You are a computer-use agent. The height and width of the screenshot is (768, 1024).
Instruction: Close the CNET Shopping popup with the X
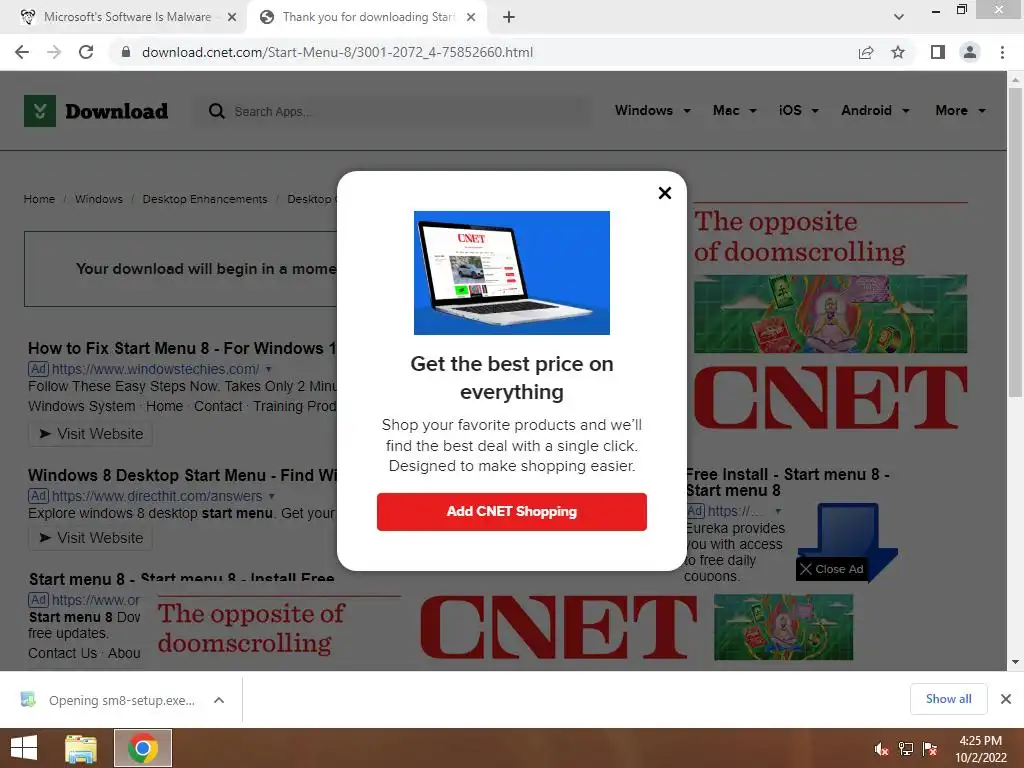(665, 193)
